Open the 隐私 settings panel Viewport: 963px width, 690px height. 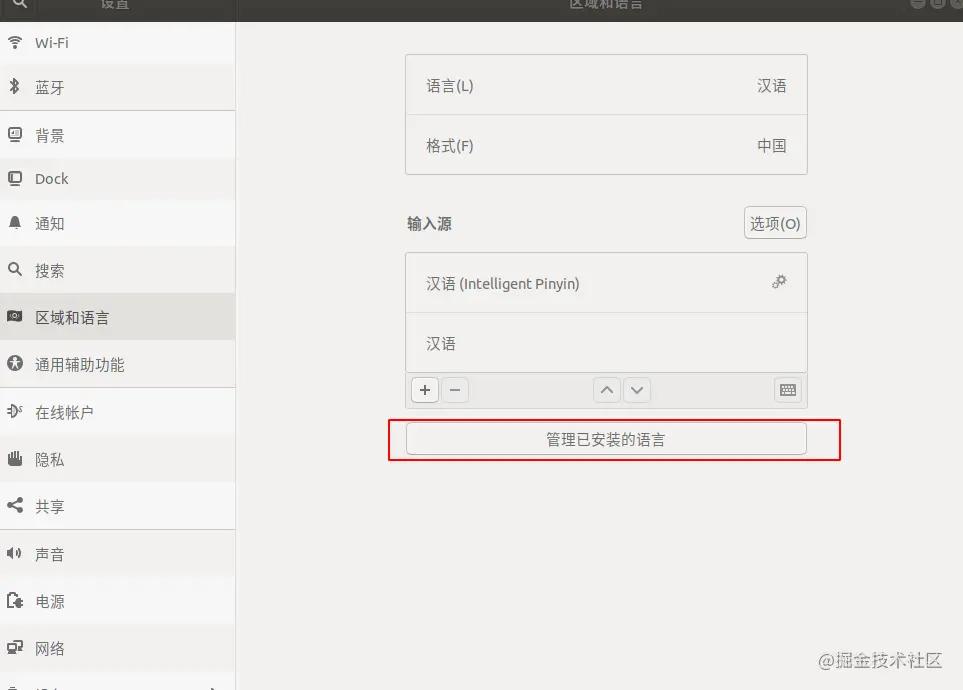pos(117,459)
